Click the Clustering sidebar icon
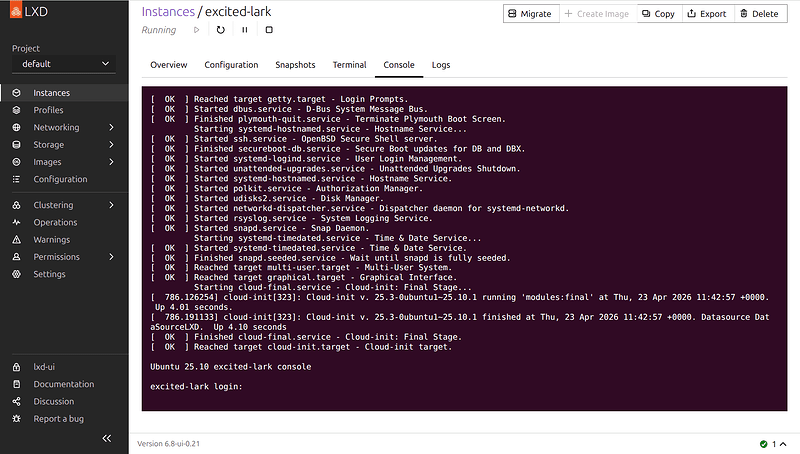The image size is (800, 454). click(x=16, y=205)
